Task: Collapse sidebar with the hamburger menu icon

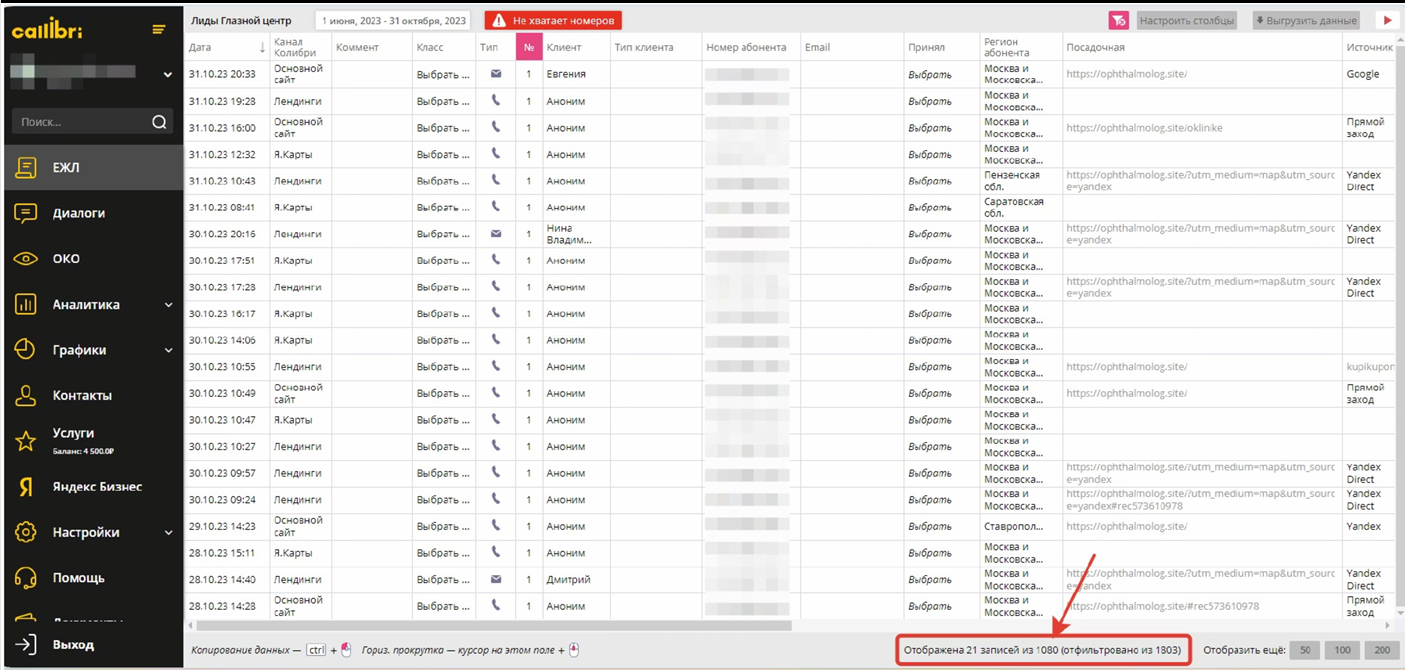Action: pyautogui.click(x=158, y=30)
